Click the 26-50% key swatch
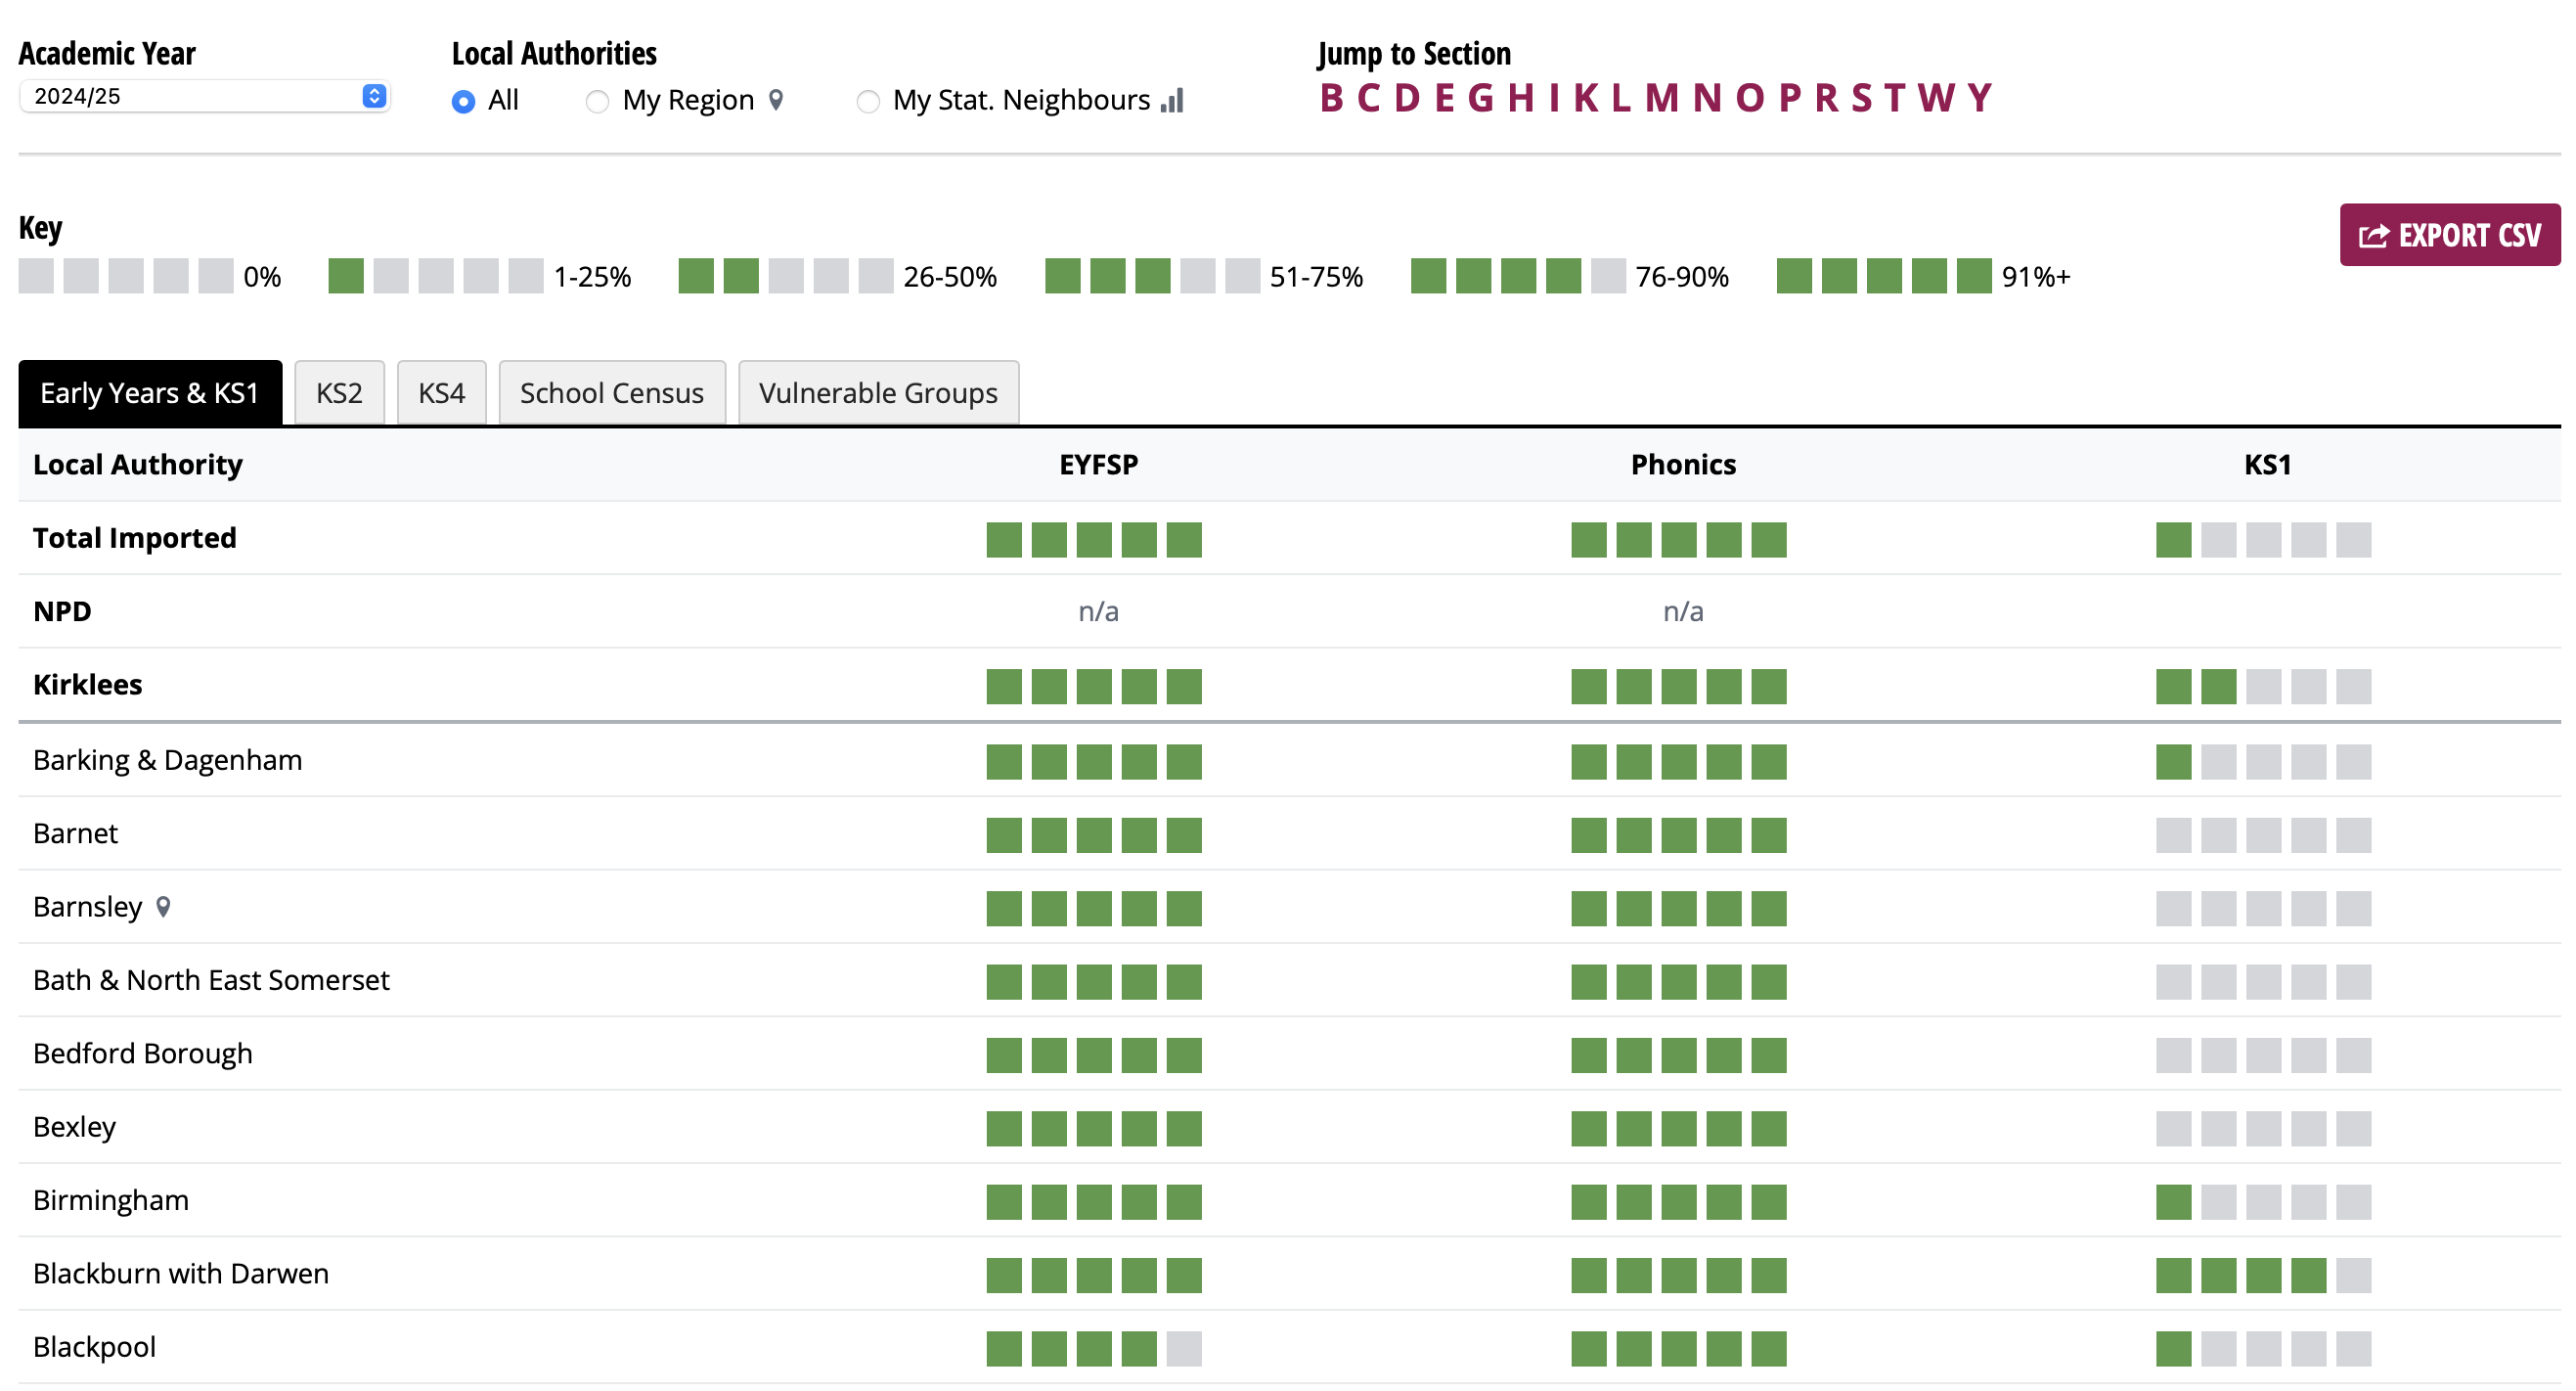2576x1391 pixels. click(x=786, y=276)
